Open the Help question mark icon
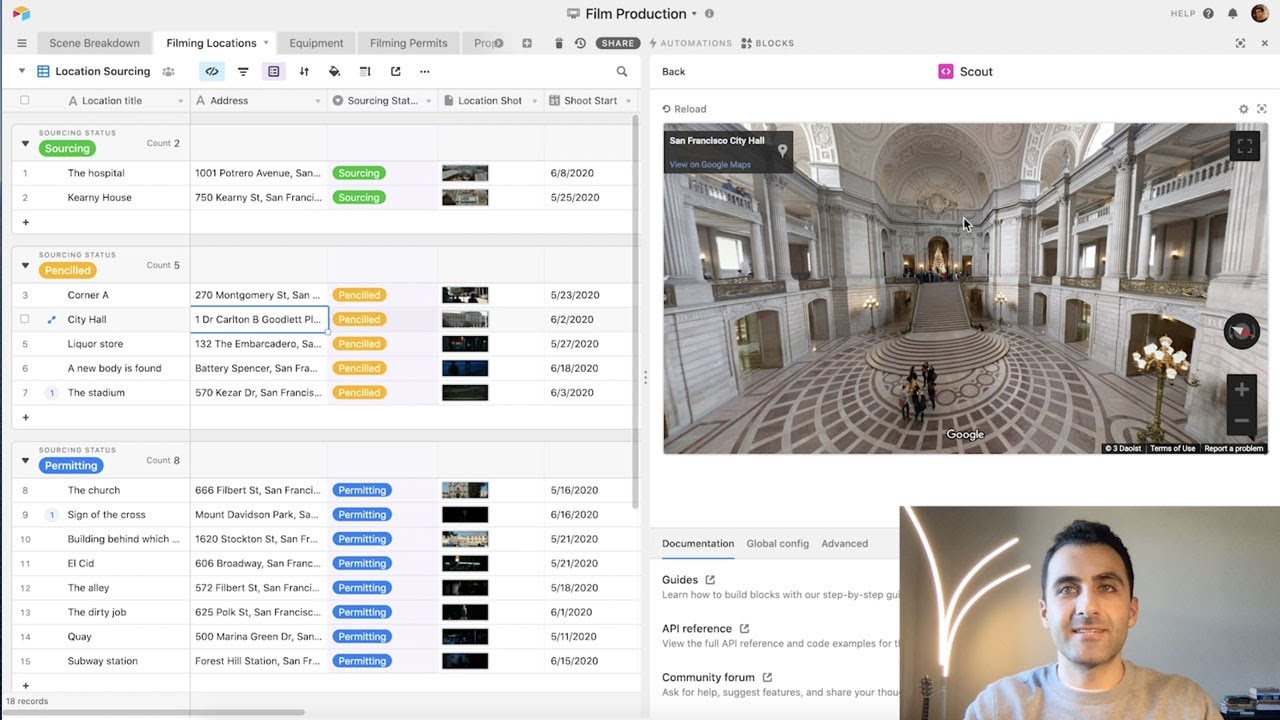Viewport: 1280px width, 720px height. (1208, 14)
